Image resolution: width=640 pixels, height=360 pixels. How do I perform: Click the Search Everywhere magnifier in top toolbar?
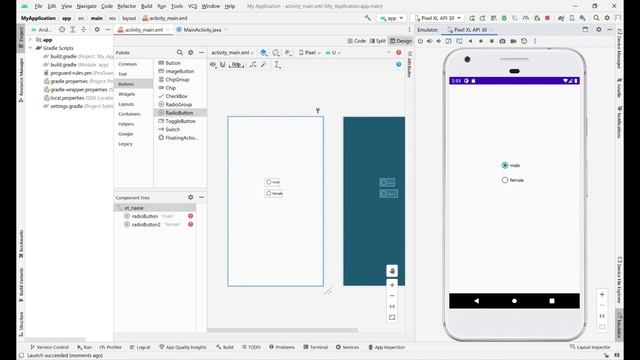point(596,18)
